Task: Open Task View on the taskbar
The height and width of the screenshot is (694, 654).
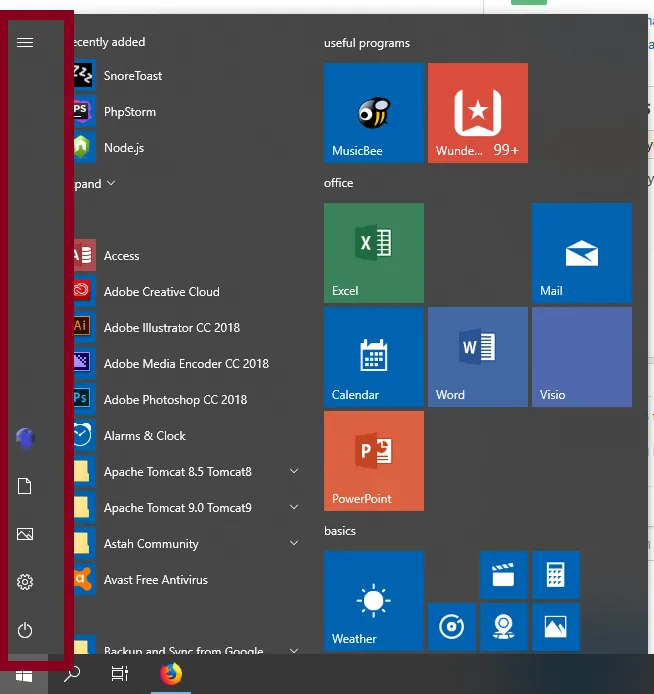Action: 119,674
